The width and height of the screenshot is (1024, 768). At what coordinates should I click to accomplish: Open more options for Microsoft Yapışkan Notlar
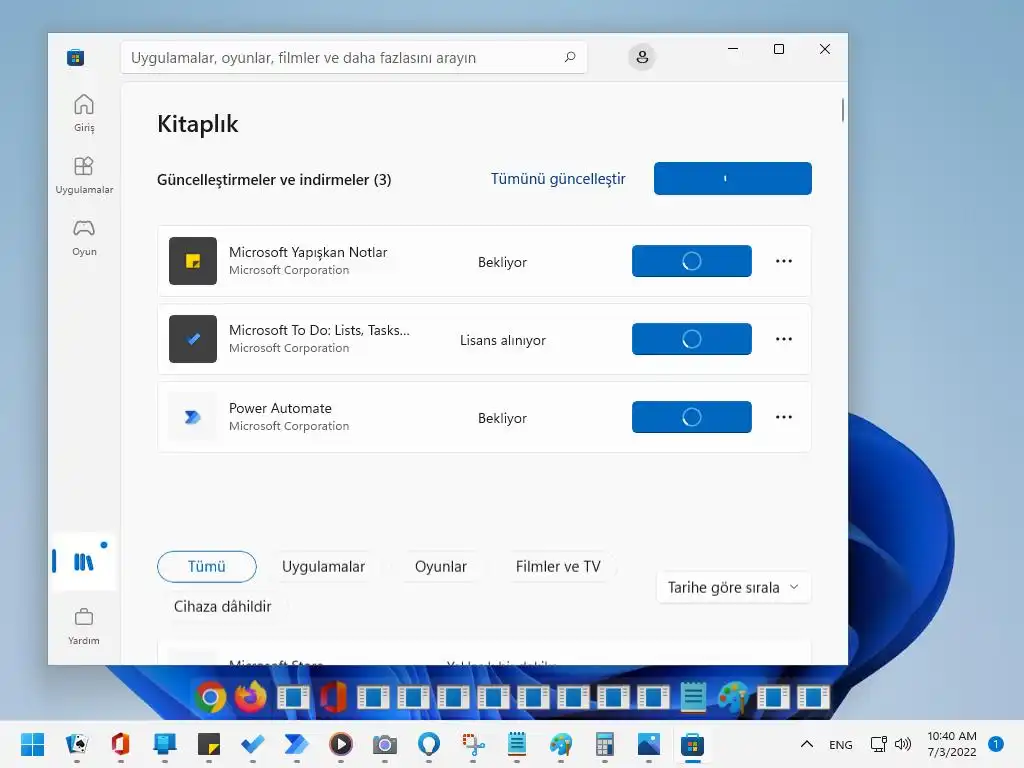784,261
